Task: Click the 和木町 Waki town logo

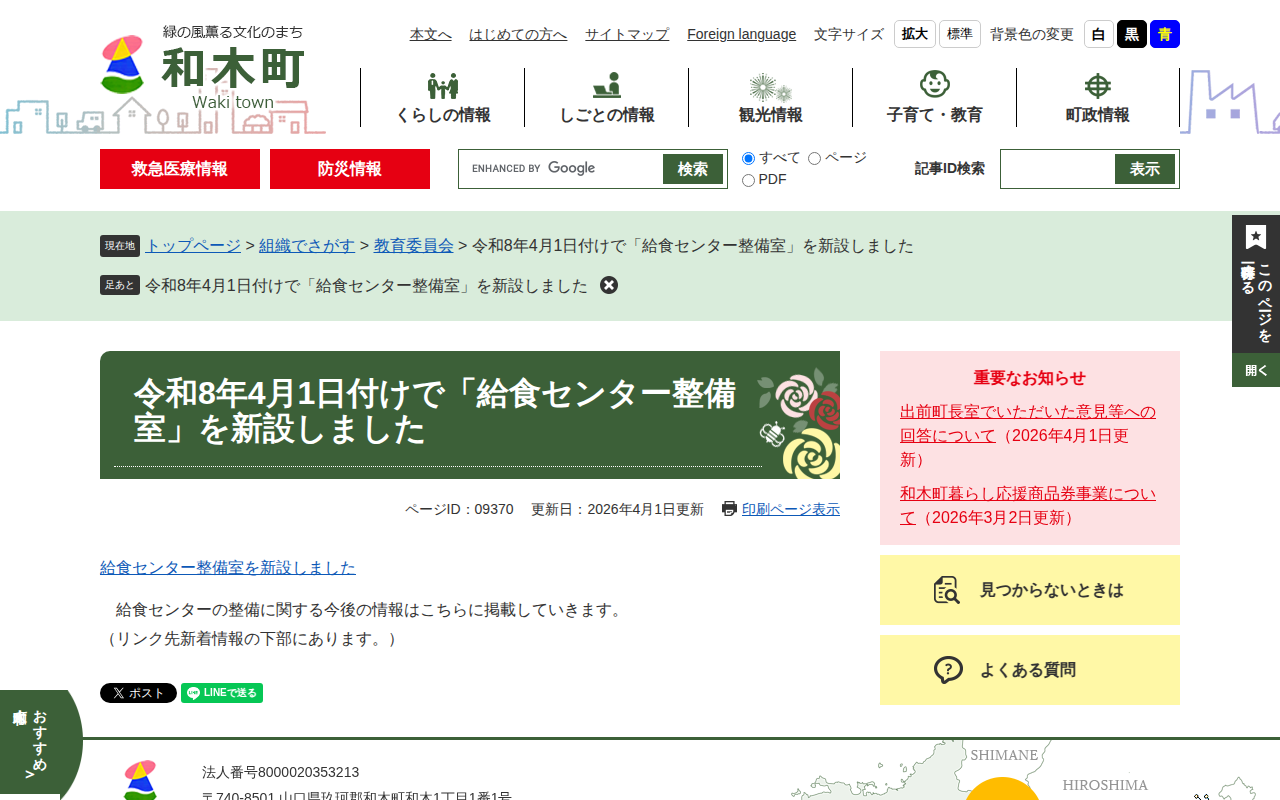Action: [x=203, y=67]
